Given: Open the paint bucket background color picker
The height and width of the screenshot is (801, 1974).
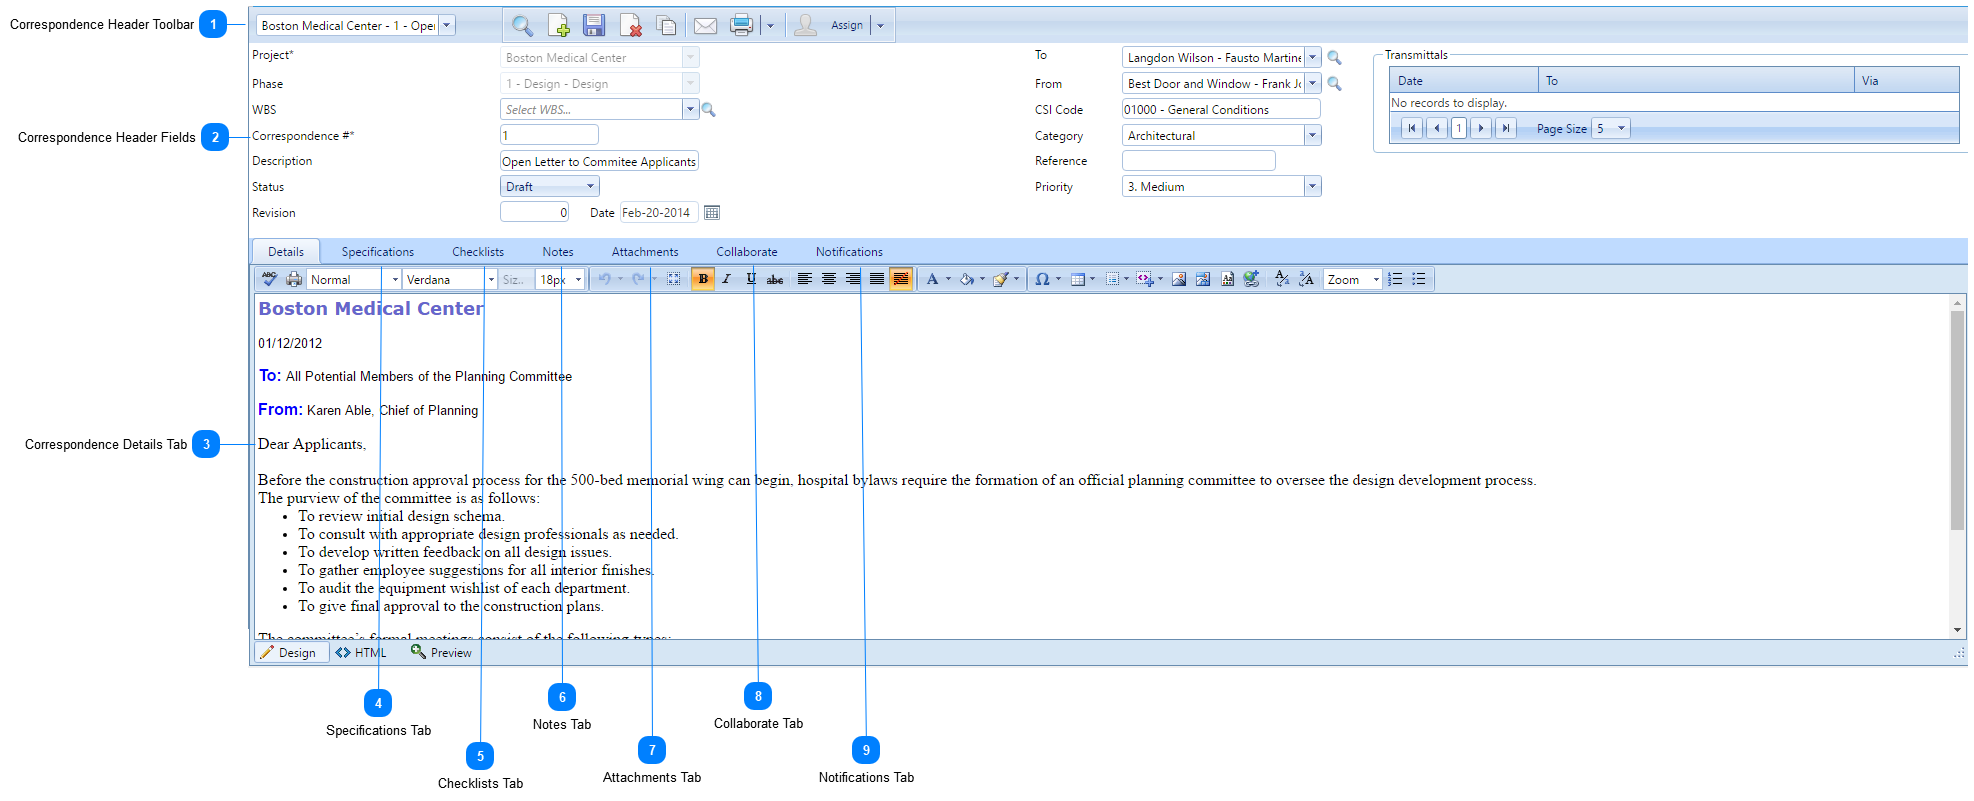Looking at the screenshot, I should (x=967, y=279).
